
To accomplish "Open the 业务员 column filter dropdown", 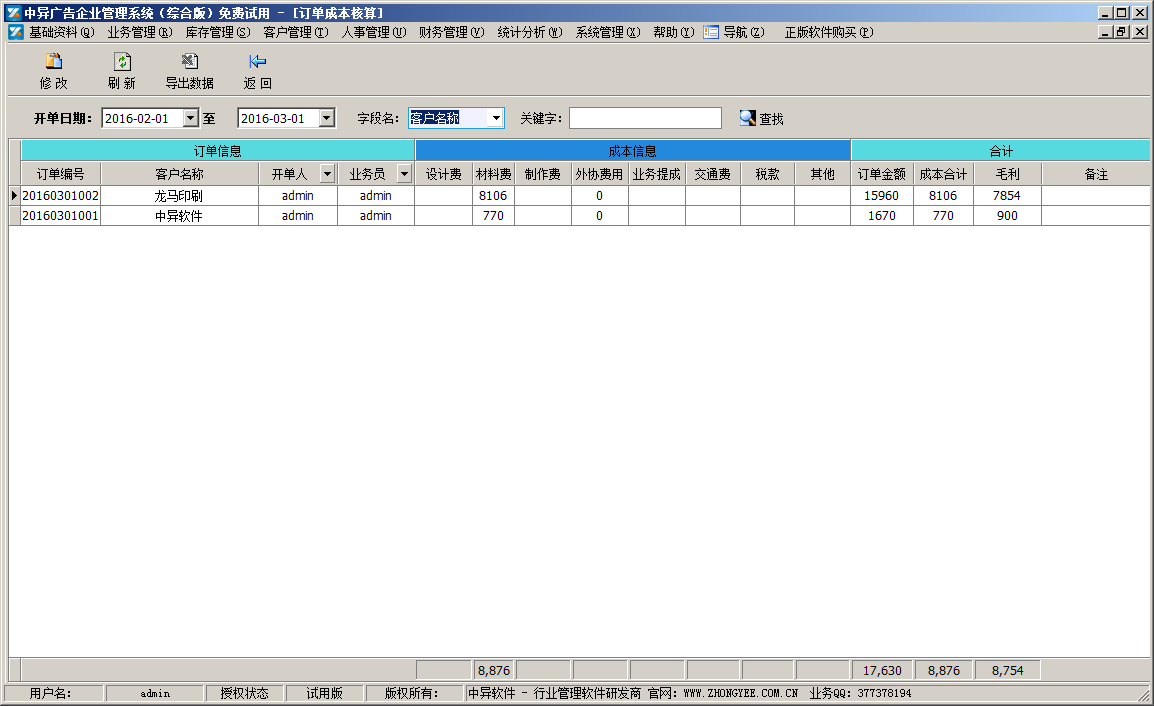I will 404,174.
